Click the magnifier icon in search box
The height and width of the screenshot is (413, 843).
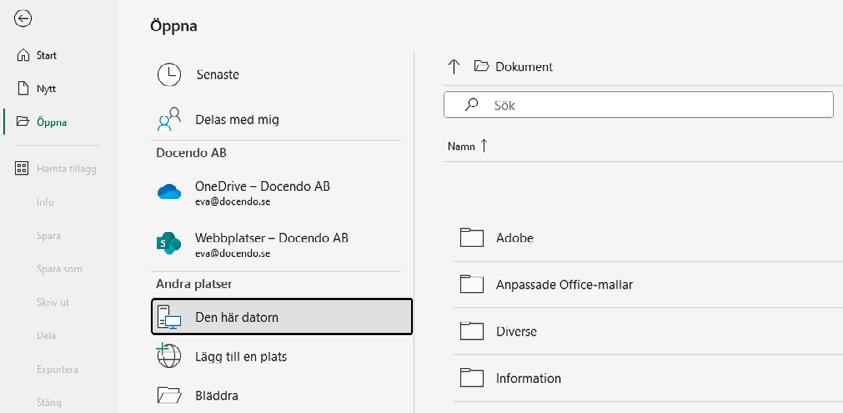(x=471, y=104)
